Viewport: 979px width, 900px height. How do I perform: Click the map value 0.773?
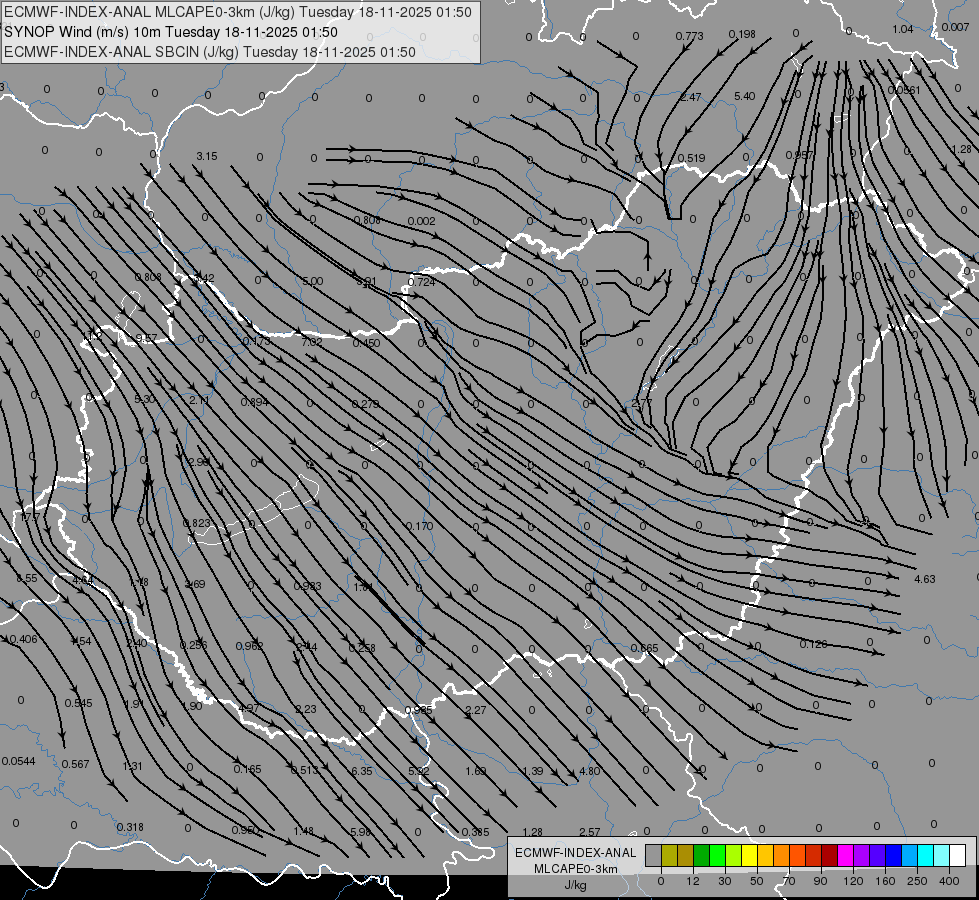coord(689,36)
